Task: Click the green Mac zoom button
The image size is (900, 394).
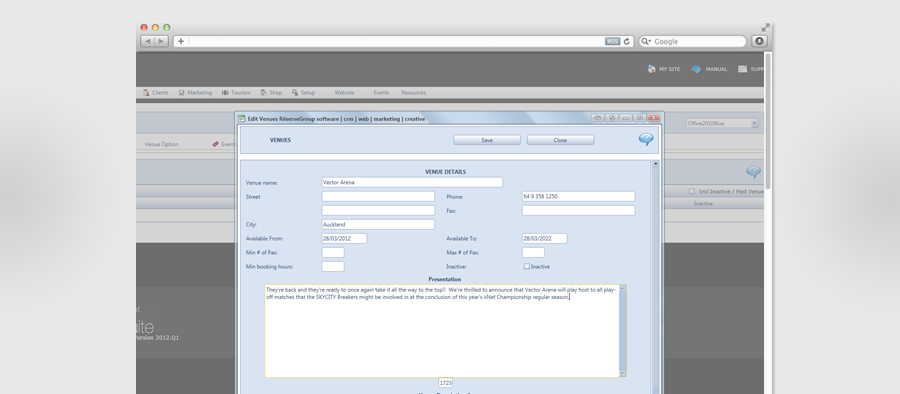Action: tap(167, 27)
